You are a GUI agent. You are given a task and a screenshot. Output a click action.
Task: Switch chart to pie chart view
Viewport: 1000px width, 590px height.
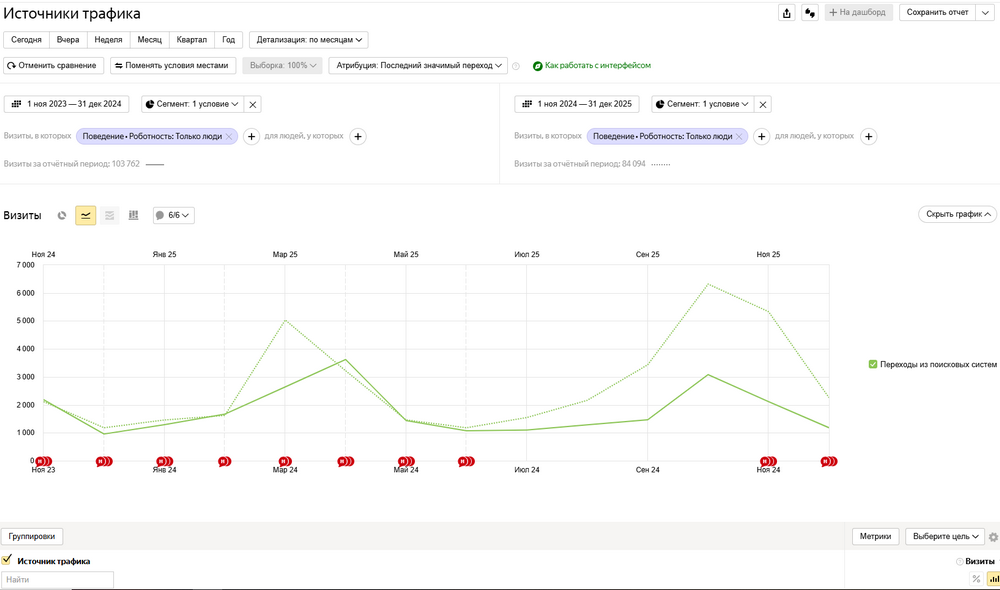point(62,215)
